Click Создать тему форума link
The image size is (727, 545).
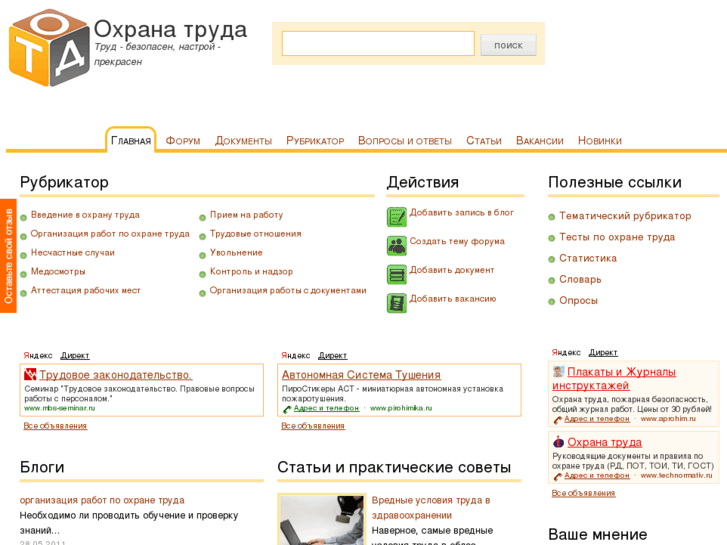click(x=457, y=241)
